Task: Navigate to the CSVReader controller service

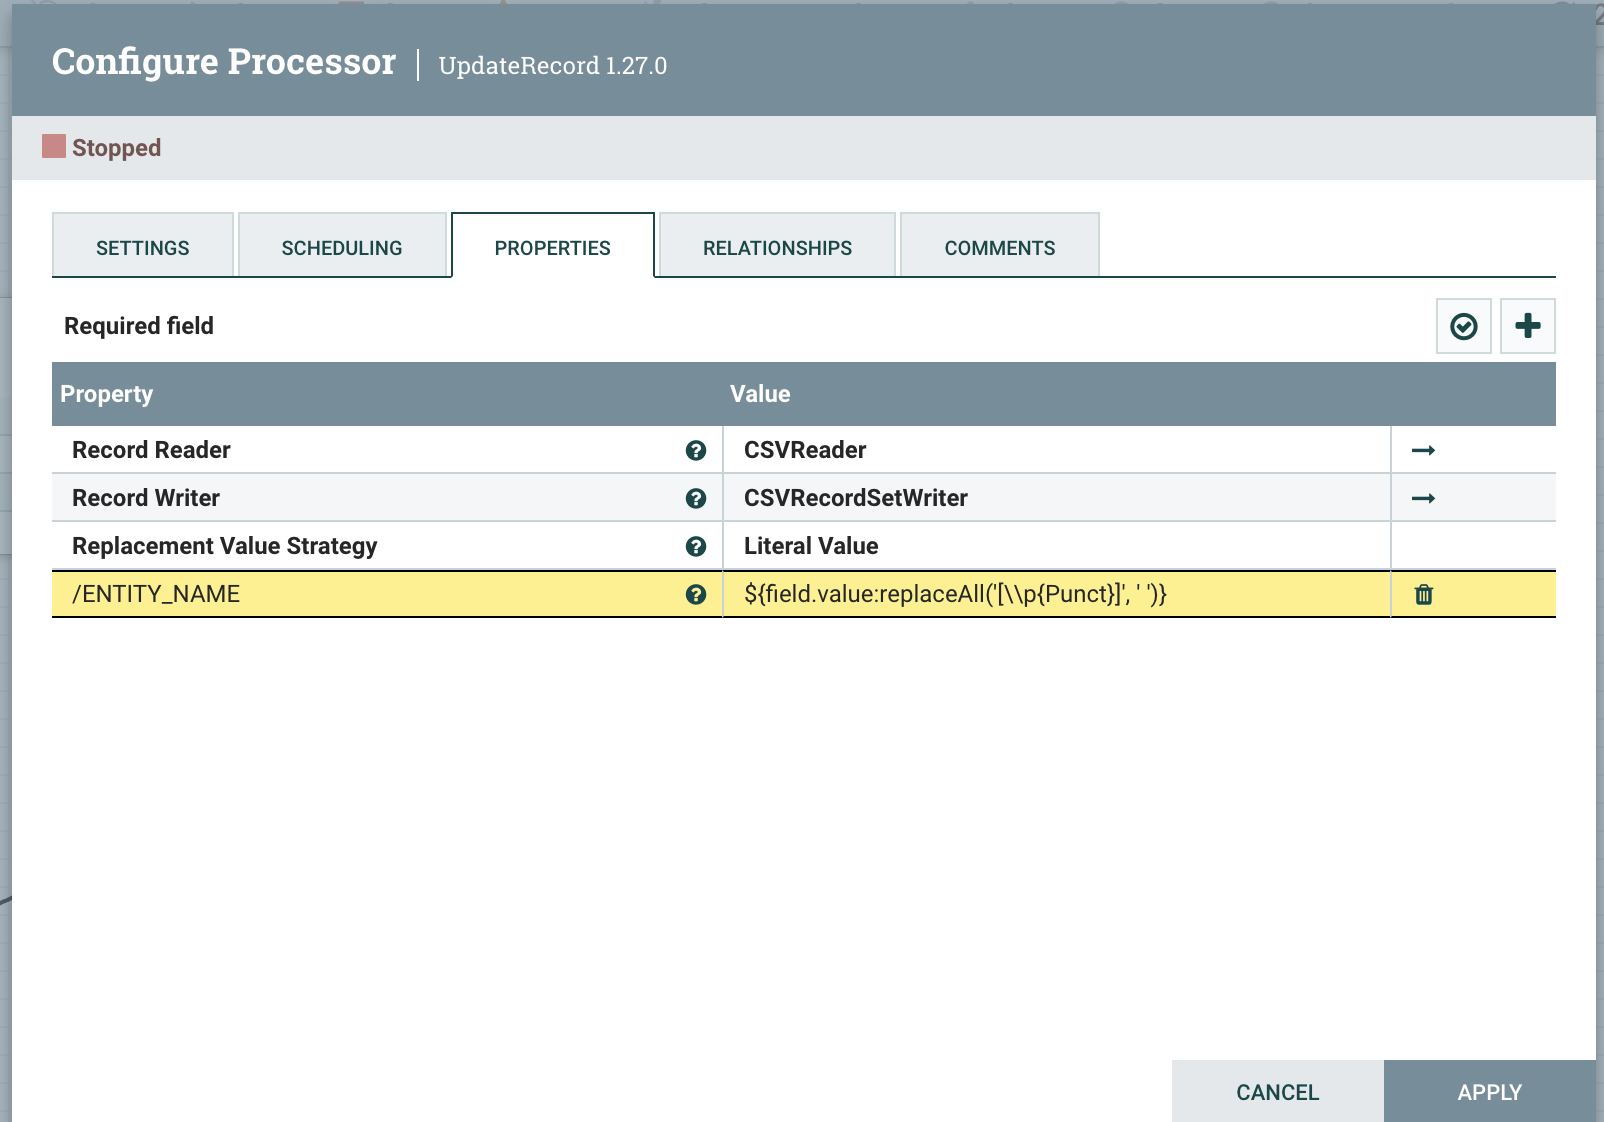Action: click(1424, 449)
